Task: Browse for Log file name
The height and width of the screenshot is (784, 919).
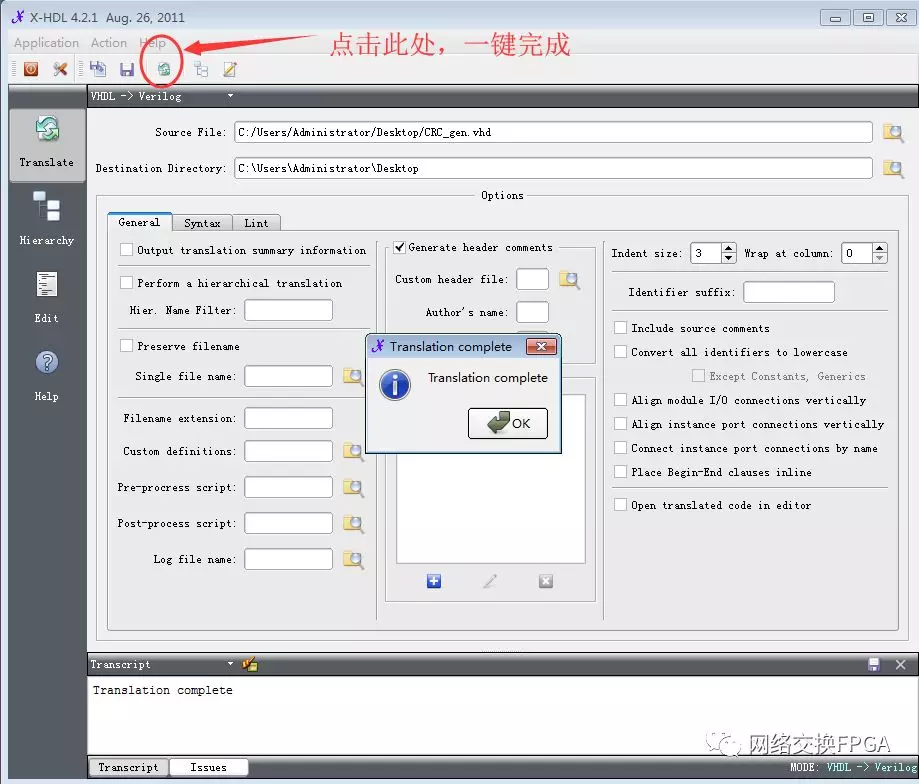Action: [353, 560]
